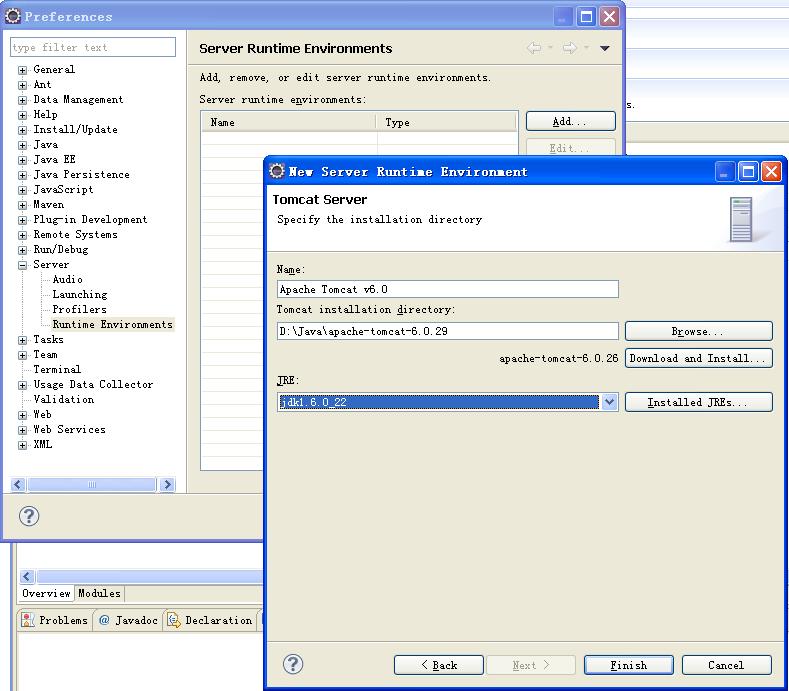This screenshot has height=691, width=789.
Task: Collapse the Server tree node
Action: pyautogui.click(x=22, y=265)
